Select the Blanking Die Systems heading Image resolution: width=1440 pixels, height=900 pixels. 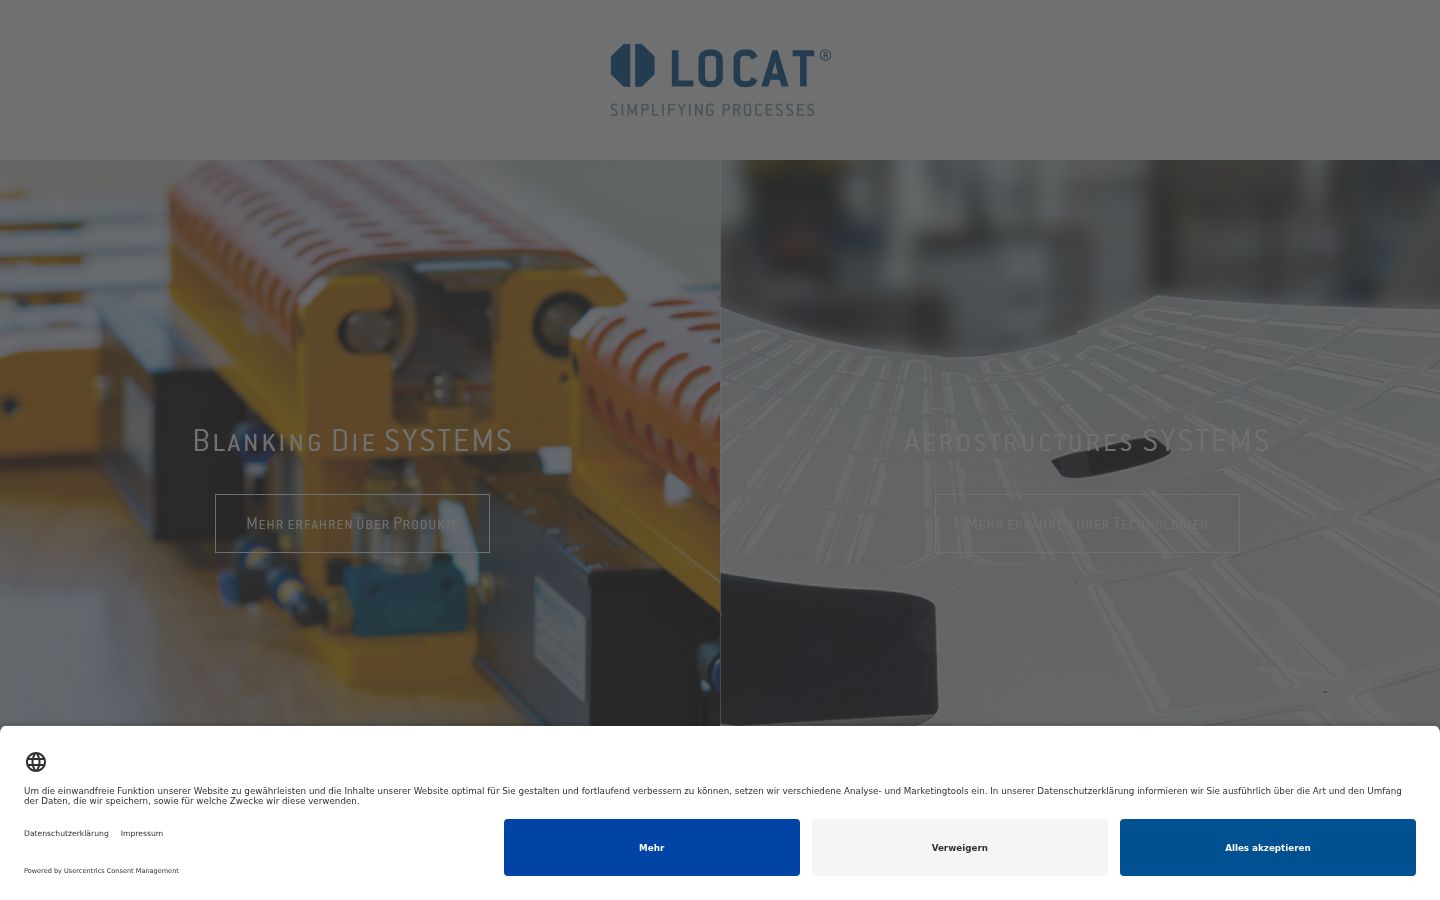(352, 440)
